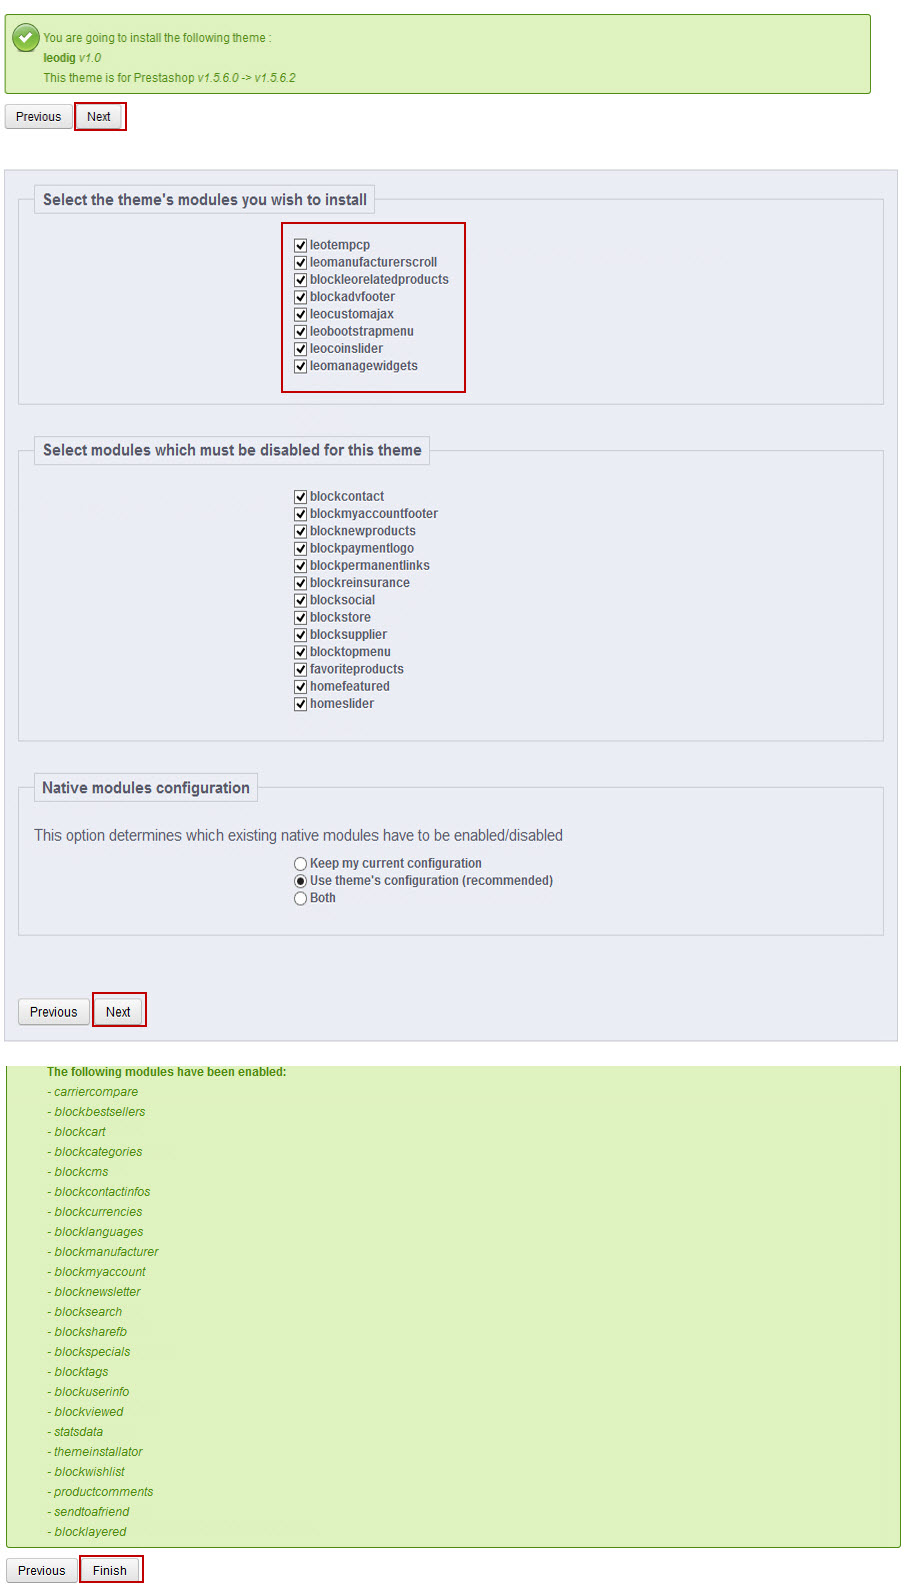Toggle the leomanagewidgets checkbox

tap(300, 366)
